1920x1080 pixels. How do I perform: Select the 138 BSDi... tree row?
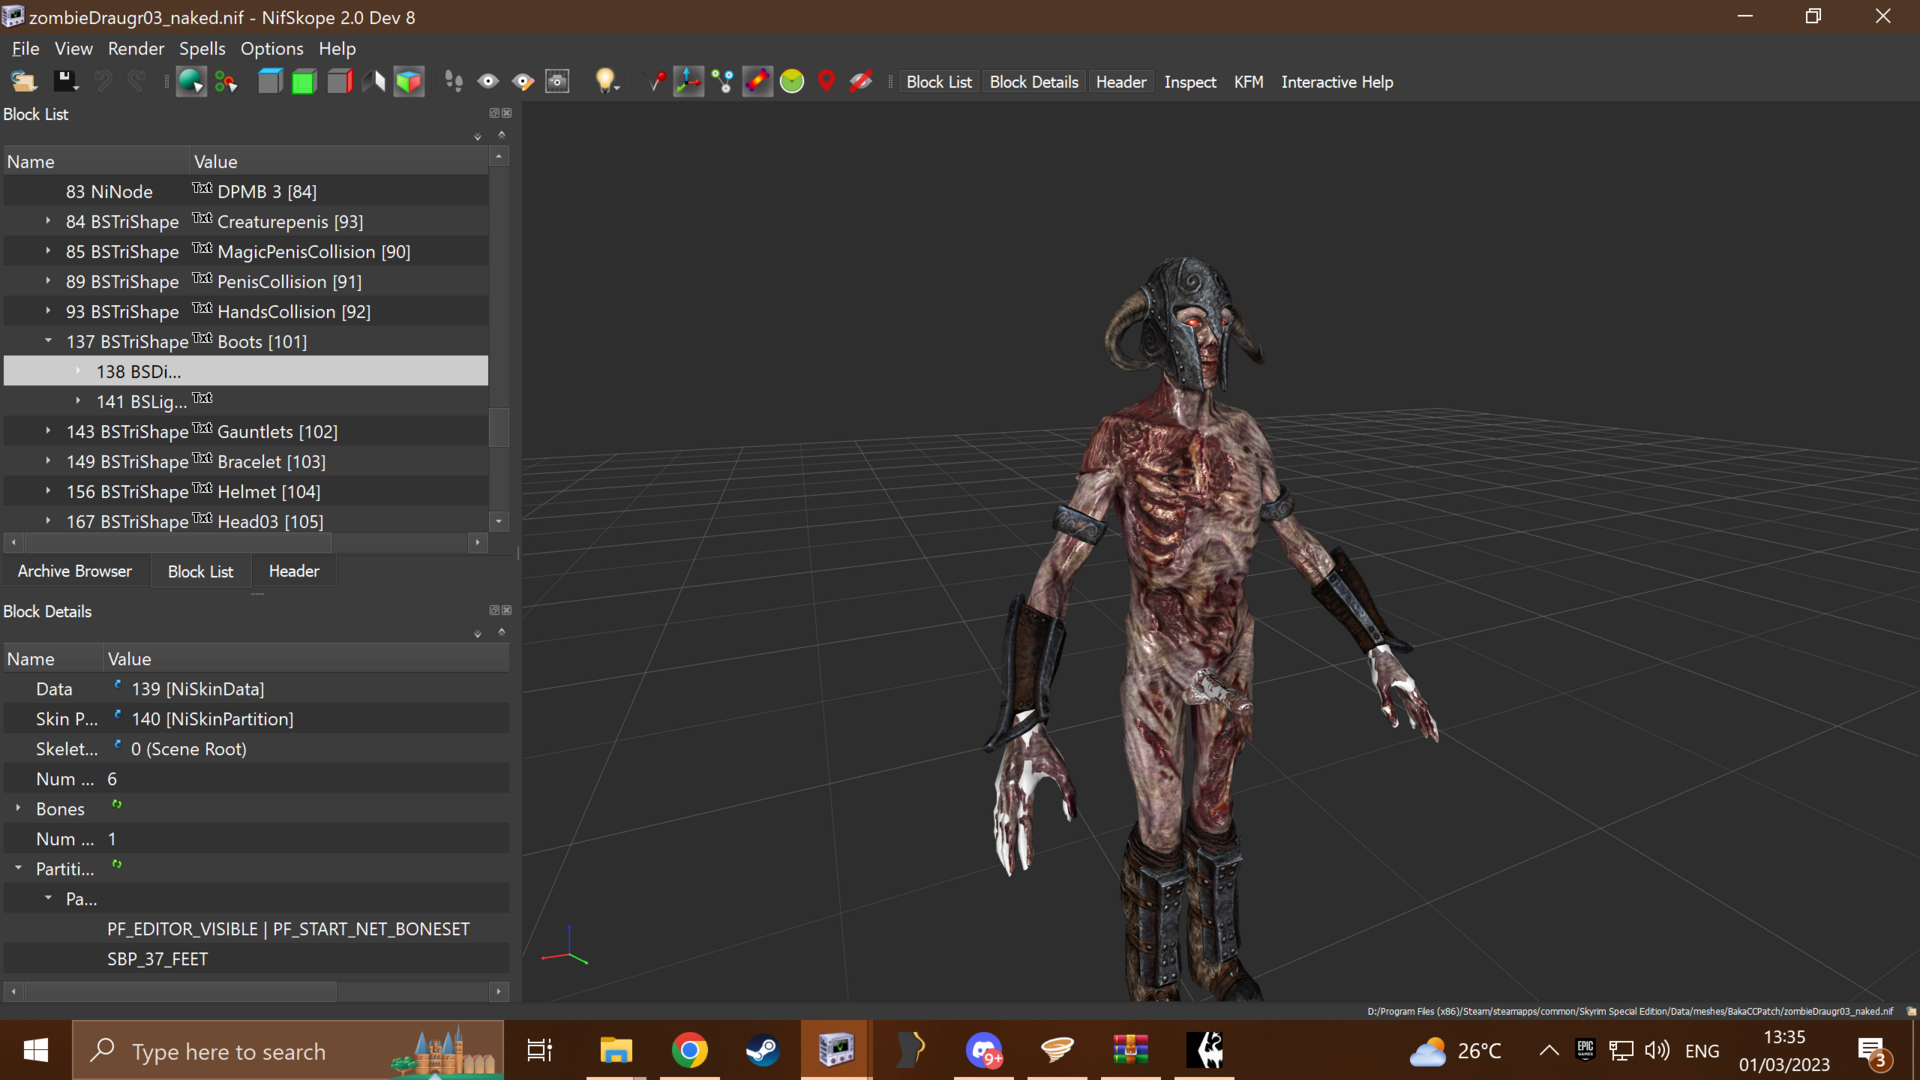tap(246, 371)
